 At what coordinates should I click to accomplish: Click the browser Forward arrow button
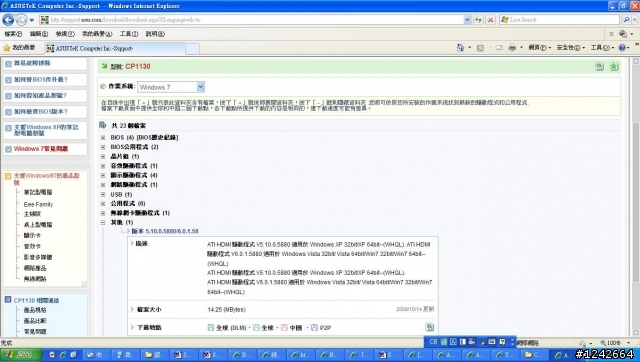[22, 20]
